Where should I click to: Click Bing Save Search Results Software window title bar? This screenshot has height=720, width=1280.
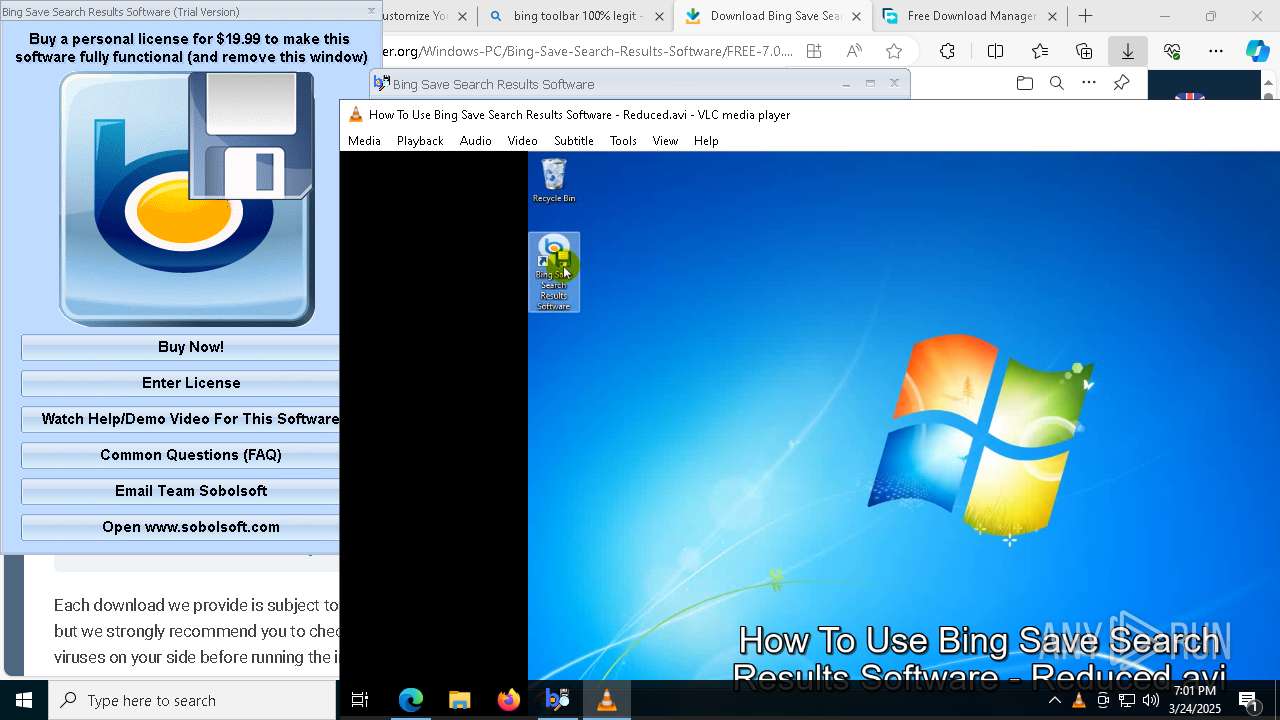[x=640, y=84]
